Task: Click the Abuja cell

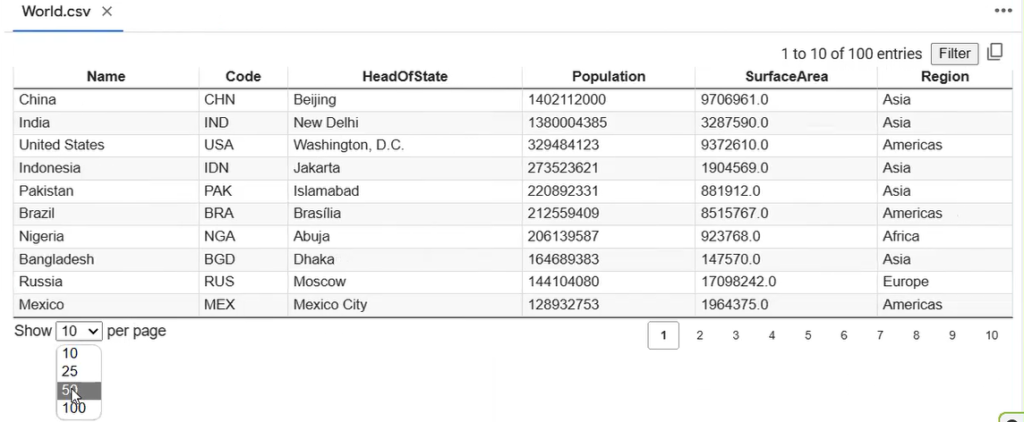Action: point(405,236)
